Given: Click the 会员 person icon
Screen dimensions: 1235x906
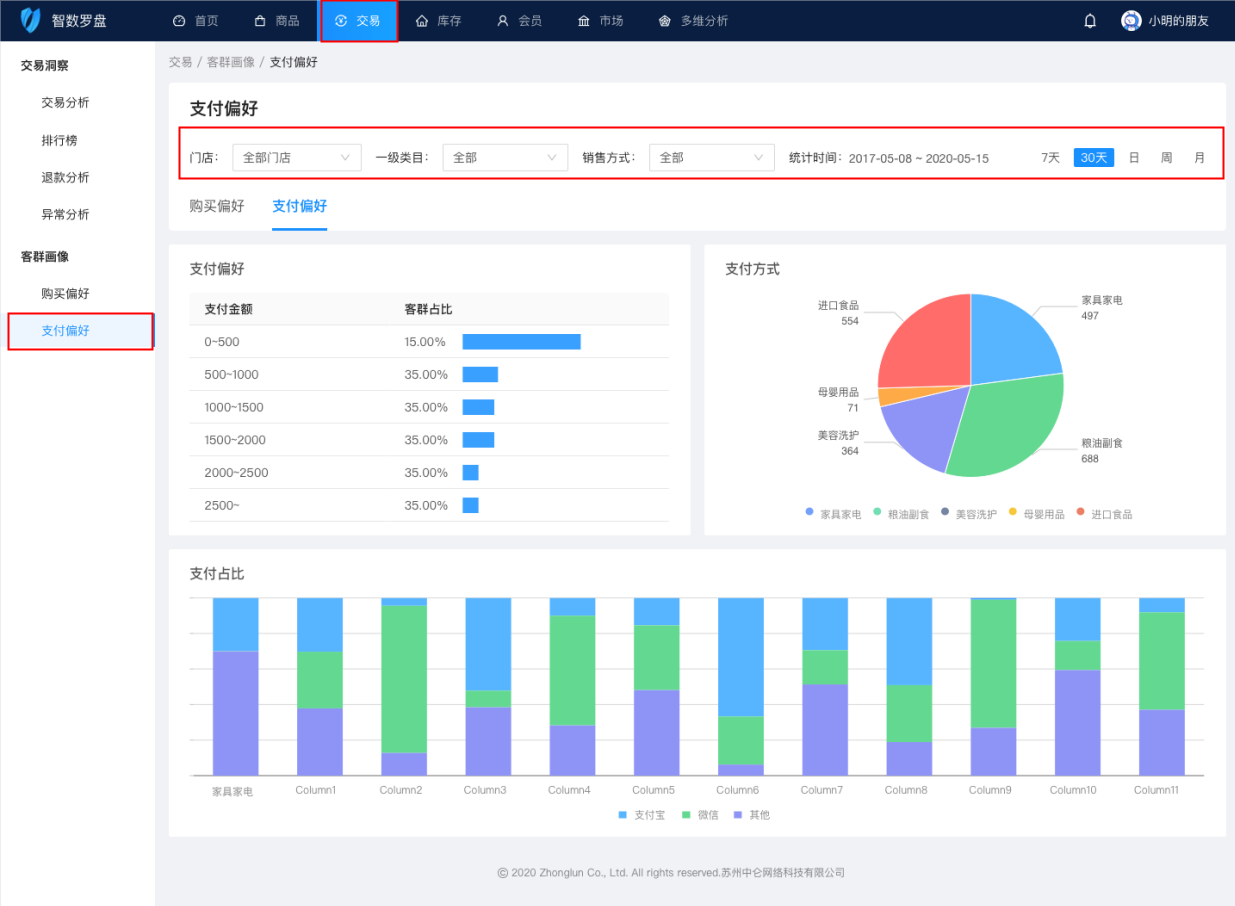Looking at the screenshot, I should point(503,21).
